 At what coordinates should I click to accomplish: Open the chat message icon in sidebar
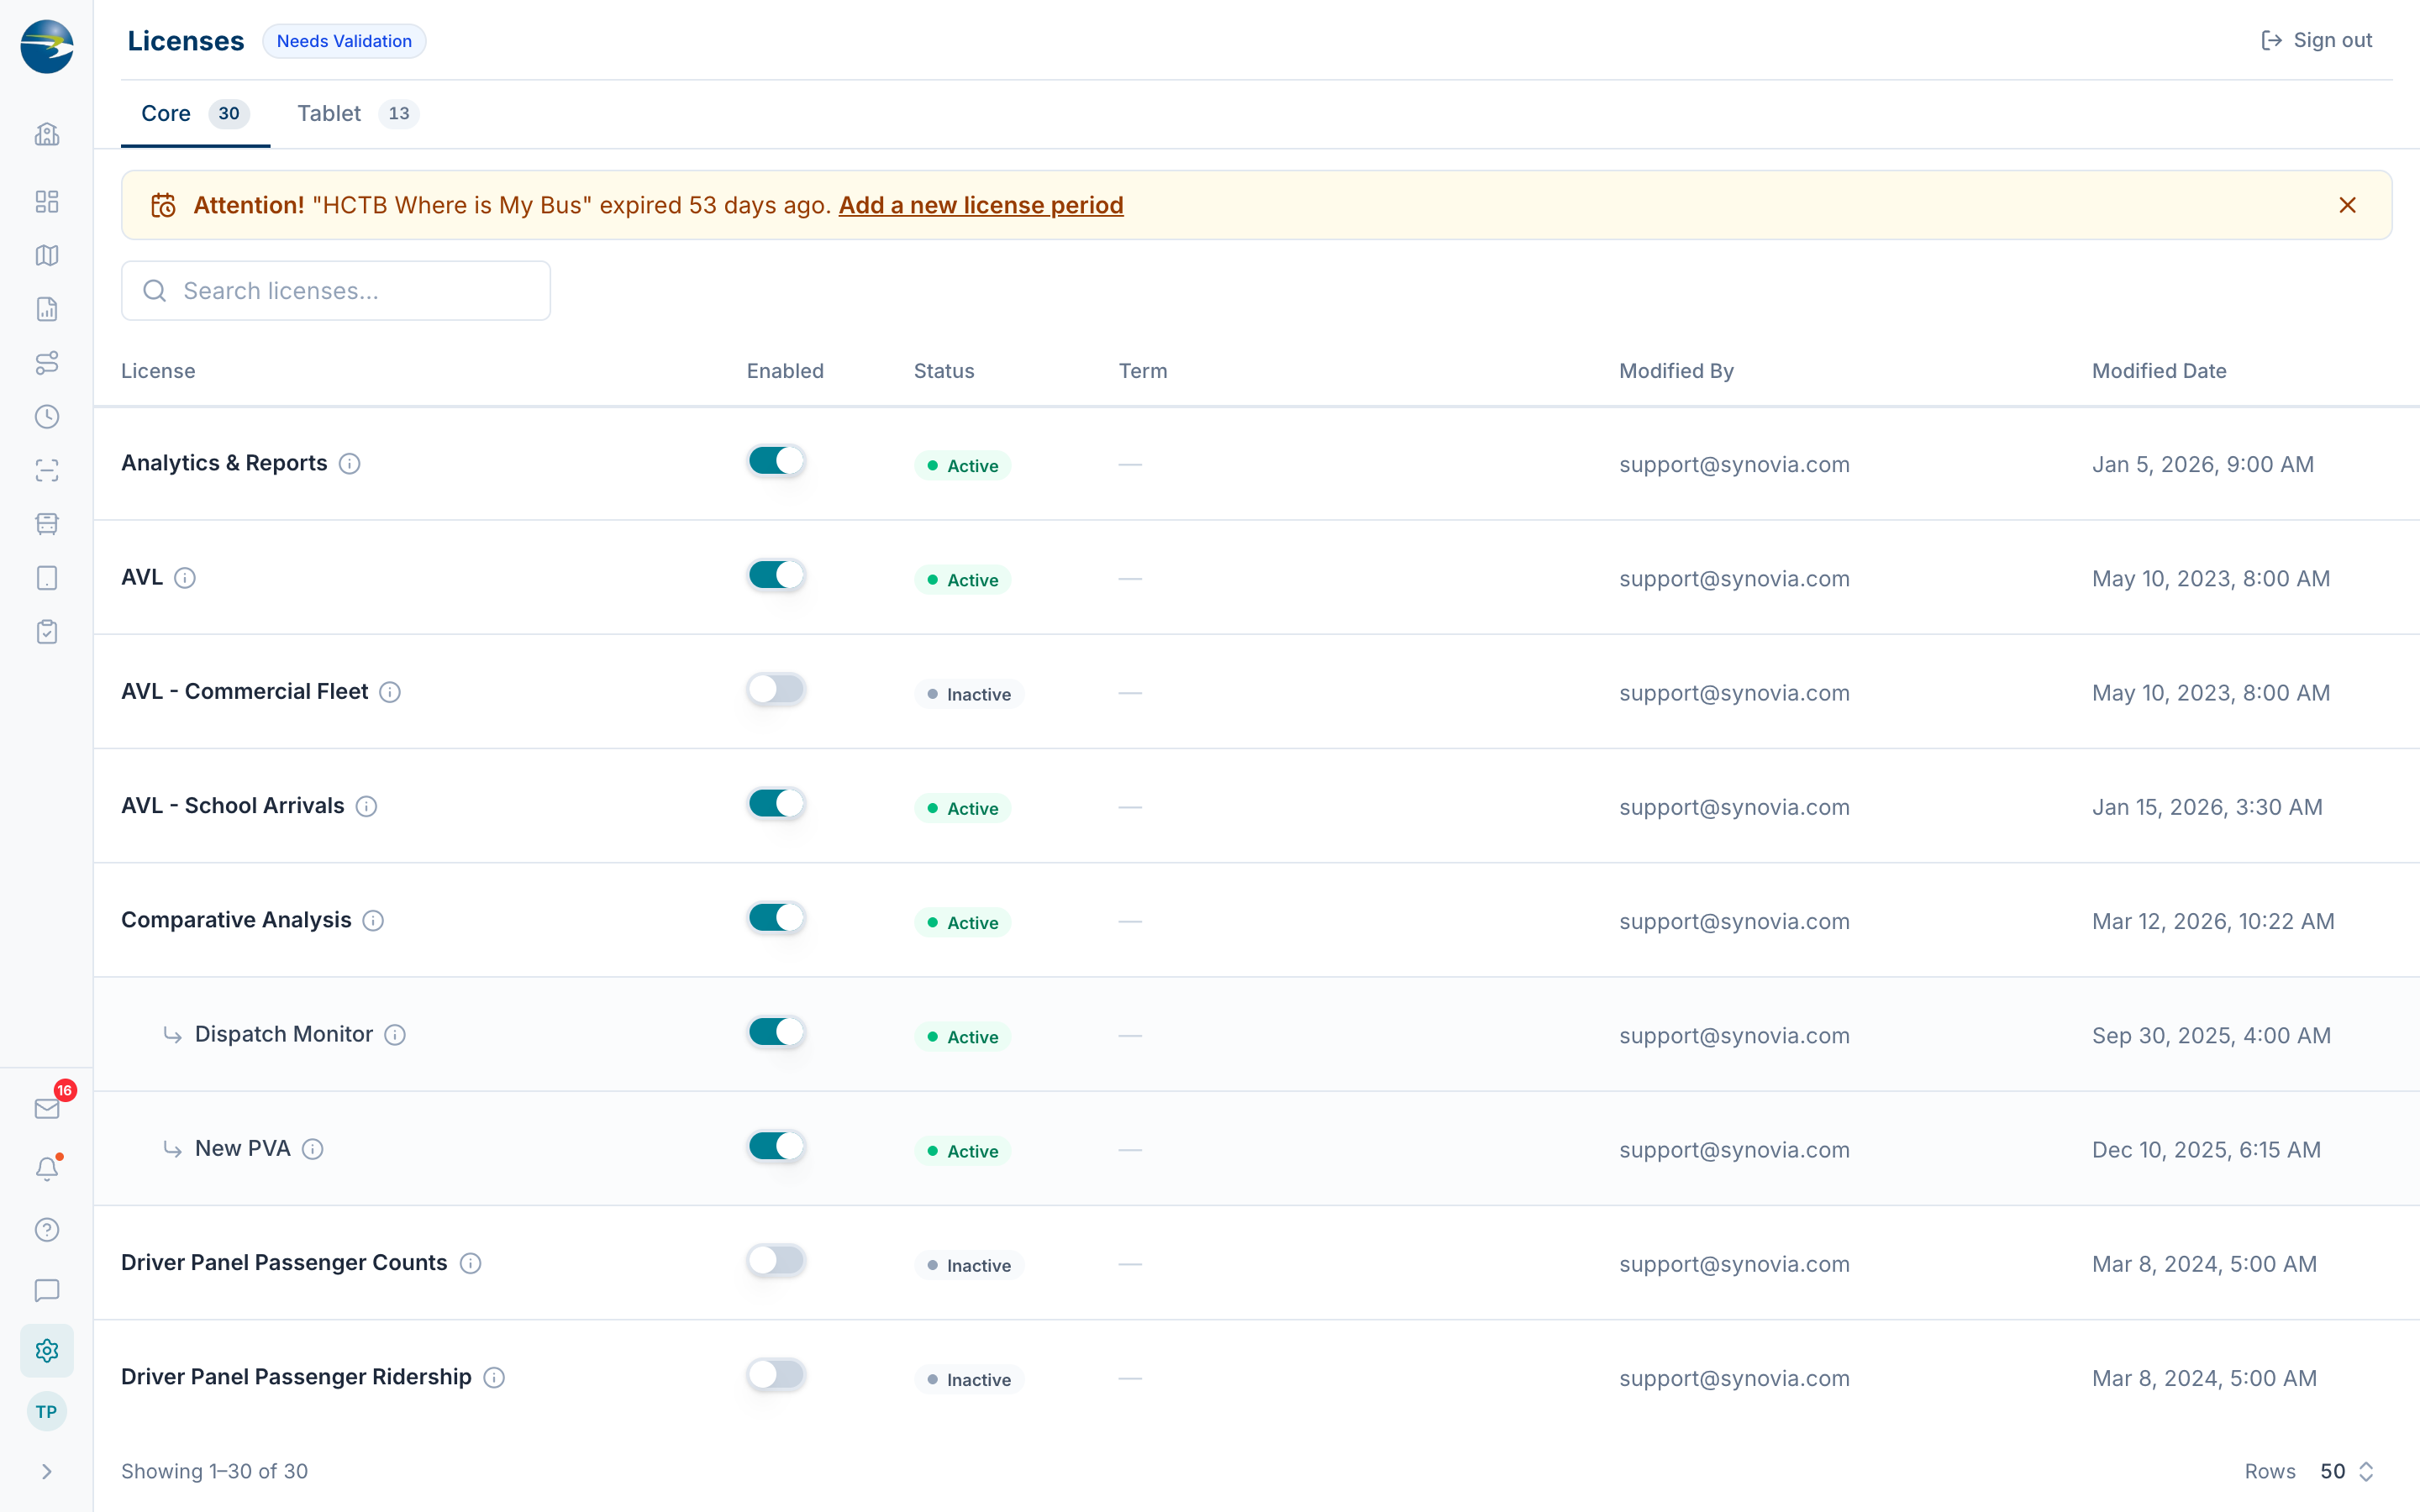(x=47, y=1290)
